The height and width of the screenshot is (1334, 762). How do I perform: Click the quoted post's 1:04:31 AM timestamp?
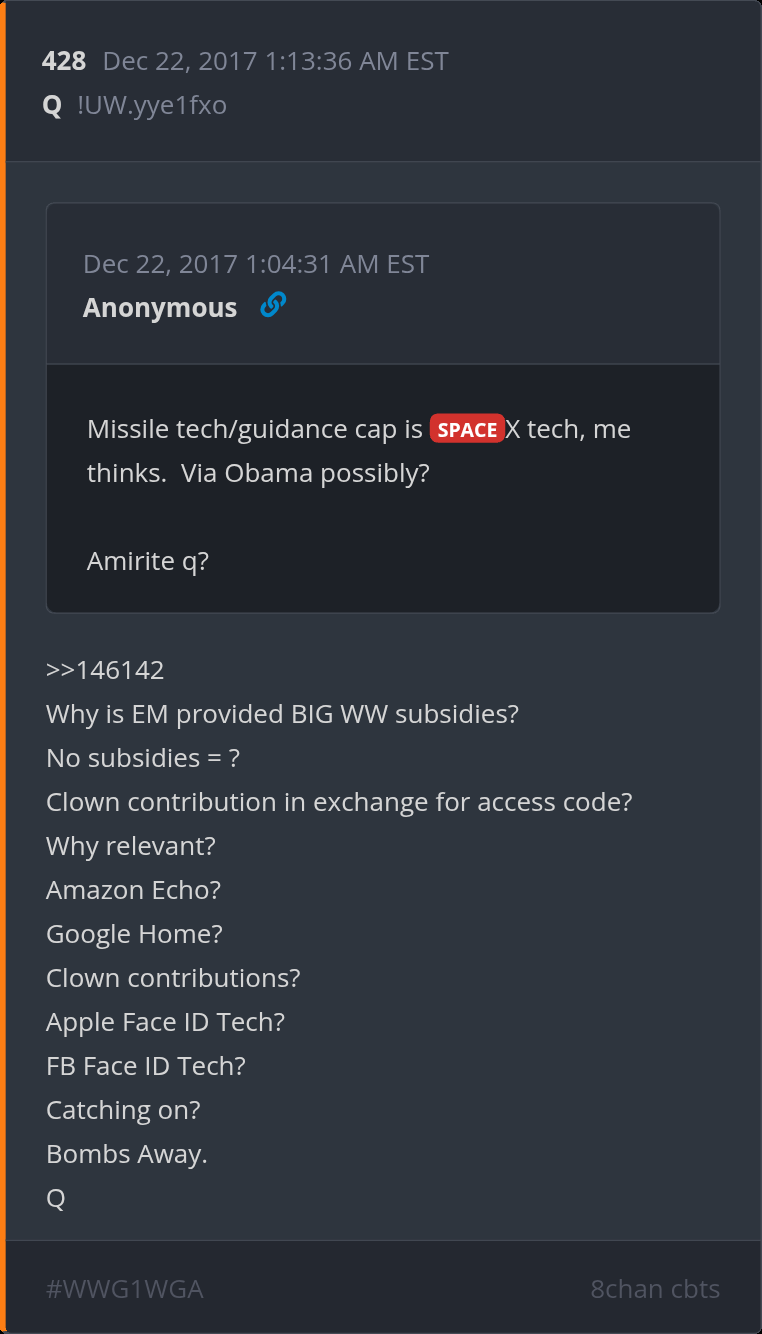pos(256,264)
